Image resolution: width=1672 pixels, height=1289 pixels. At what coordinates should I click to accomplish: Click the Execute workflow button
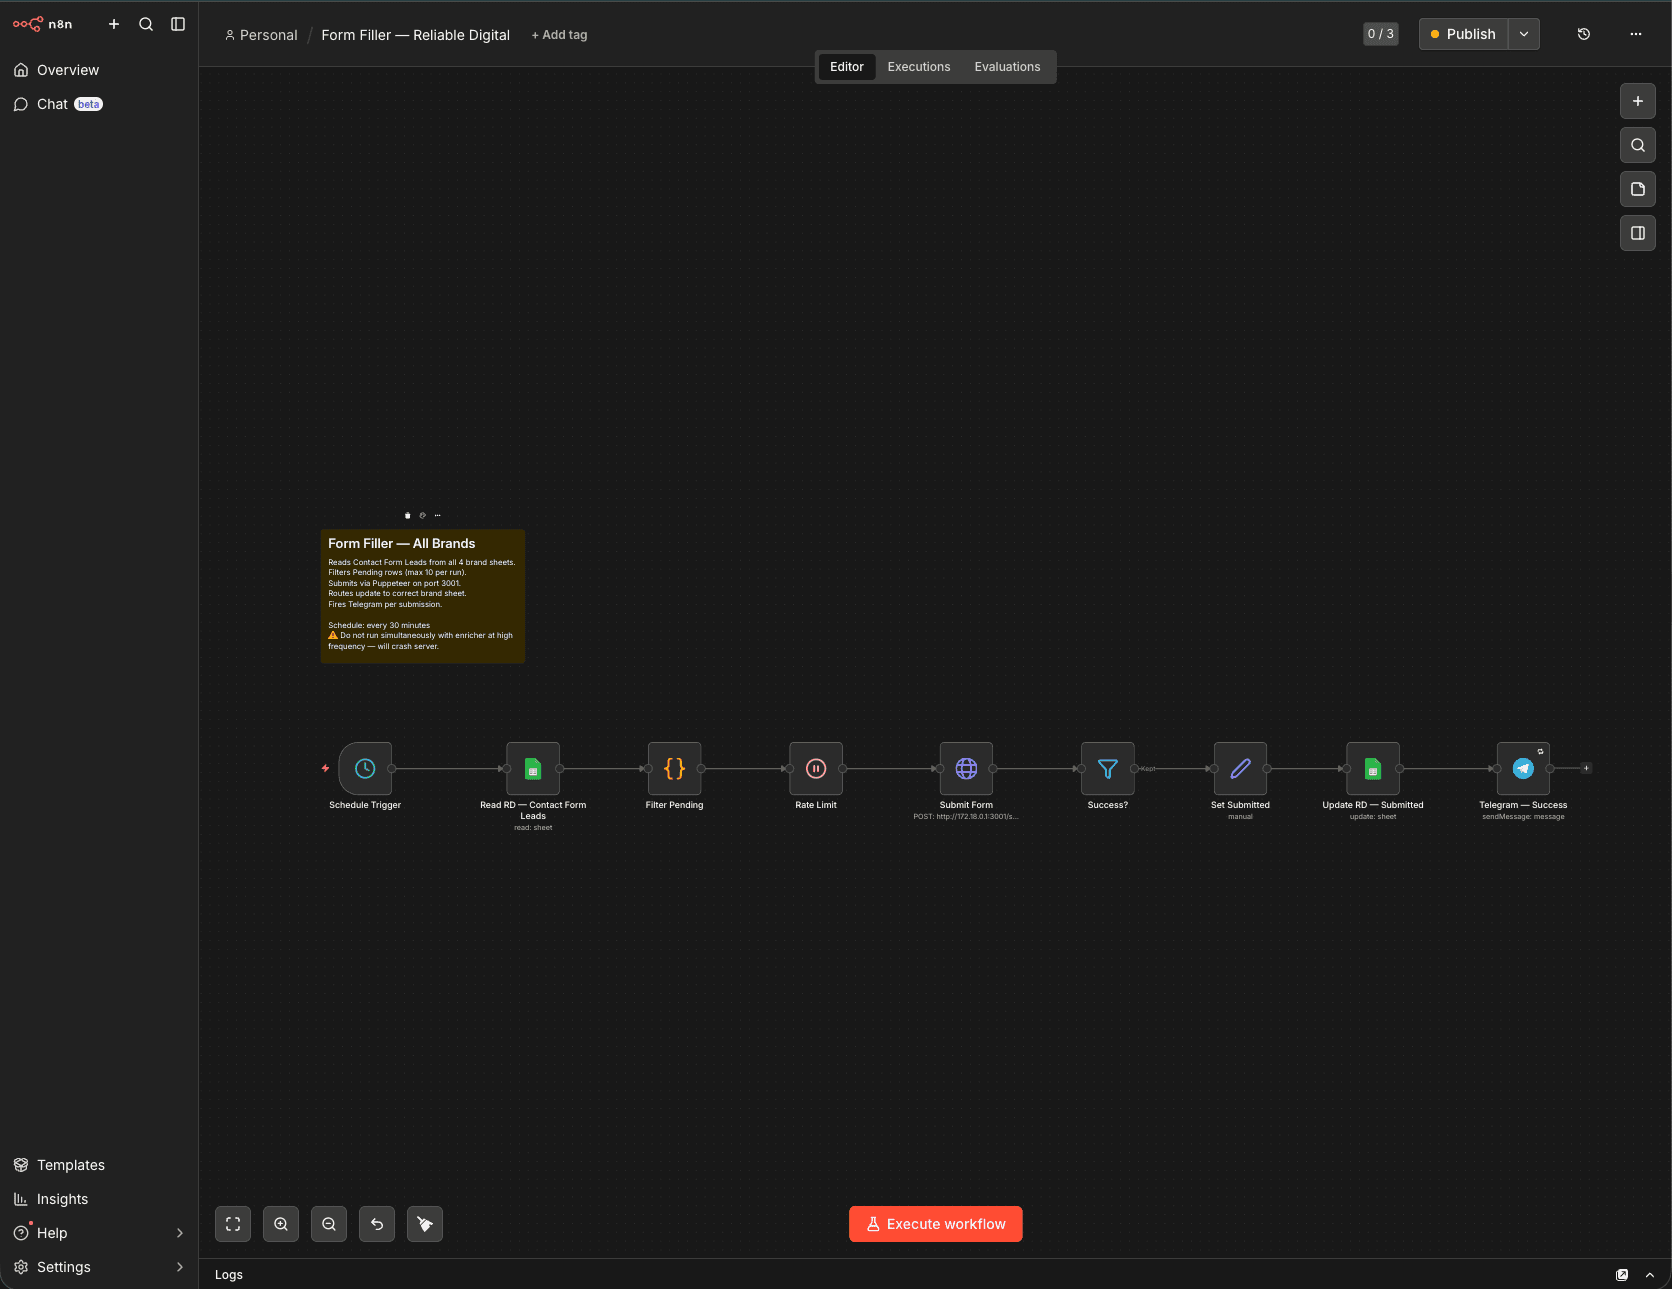[x=935, y=1224]
